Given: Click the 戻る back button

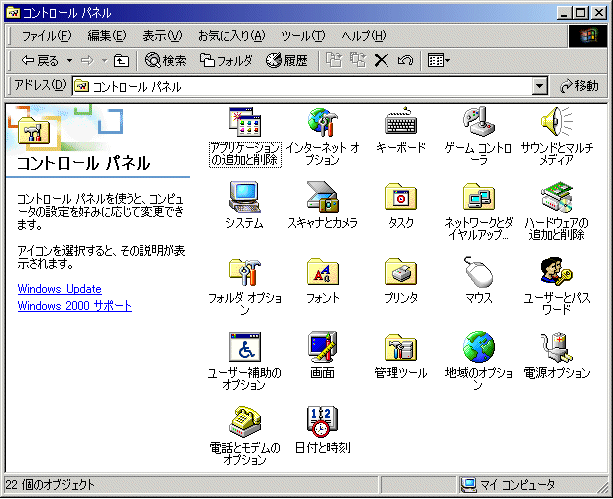Looking at the screenshot, I should (x=40, y=61).
